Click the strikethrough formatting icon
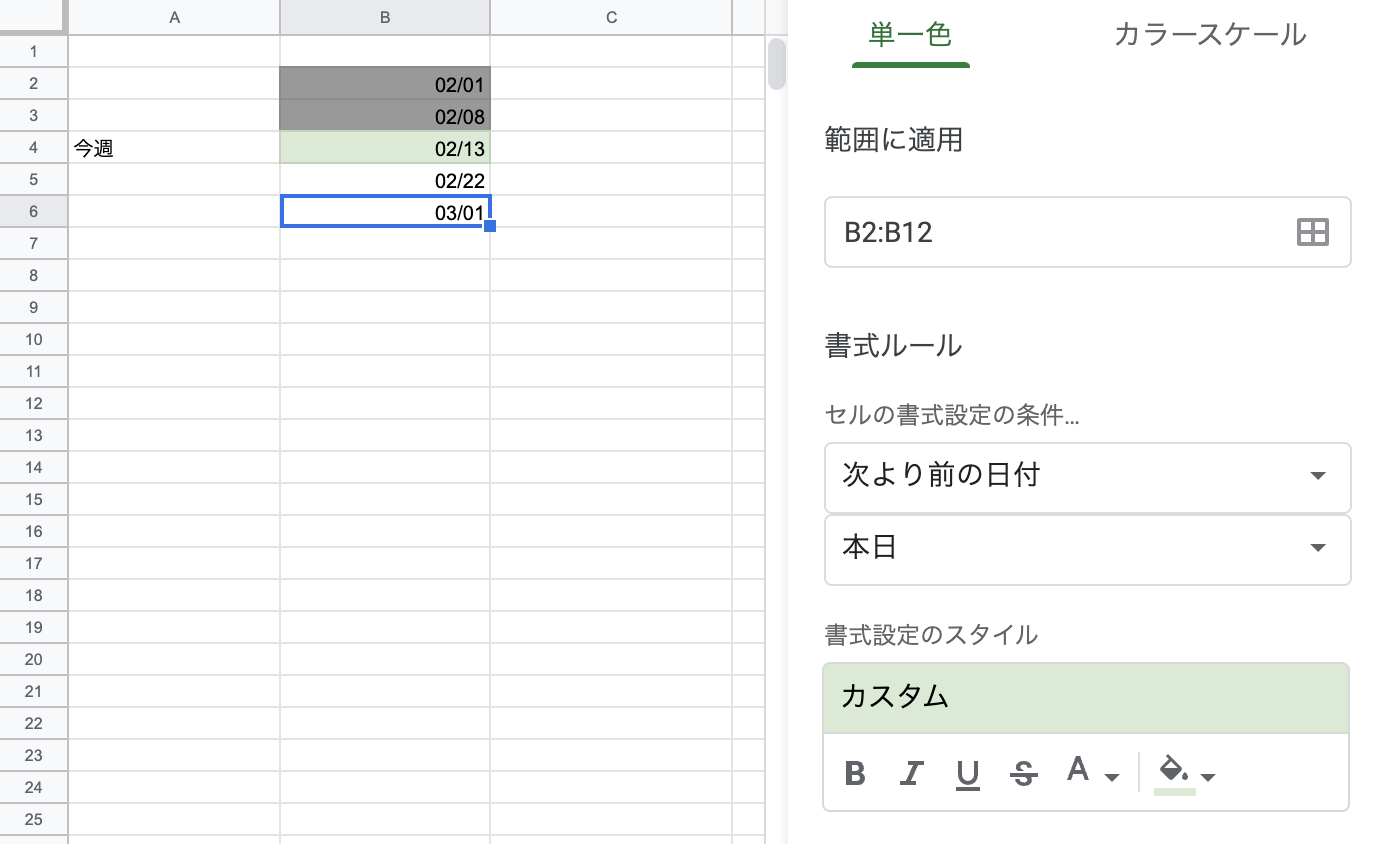This screenshot has width=1384, height=844. coord(1023,773)
